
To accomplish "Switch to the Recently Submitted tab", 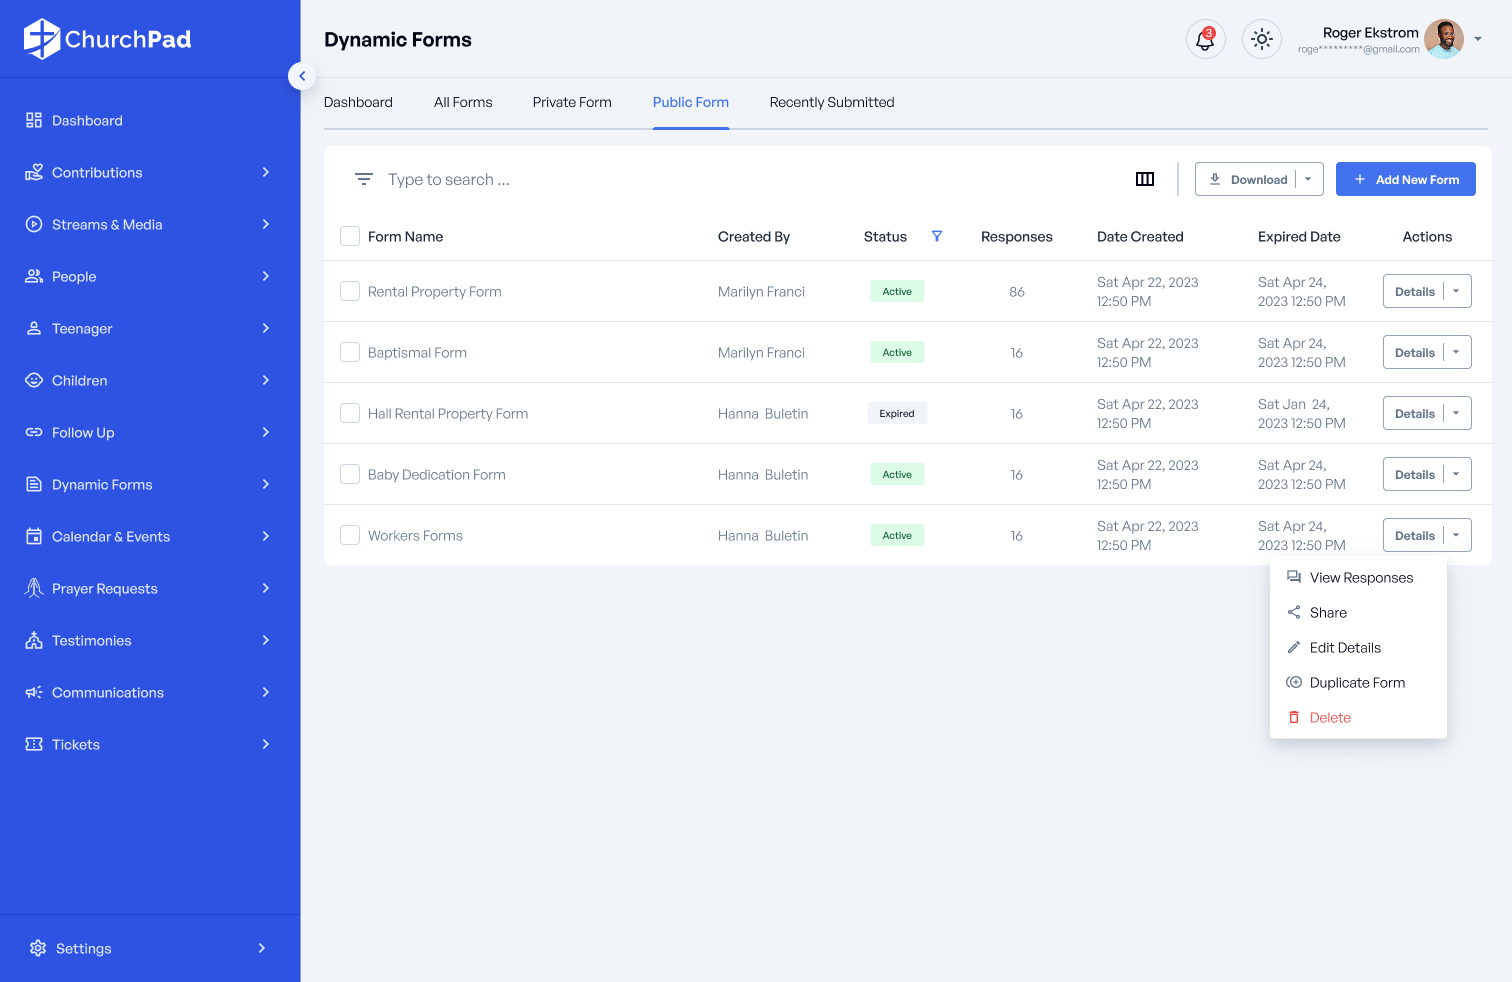I will coord(831,102).
